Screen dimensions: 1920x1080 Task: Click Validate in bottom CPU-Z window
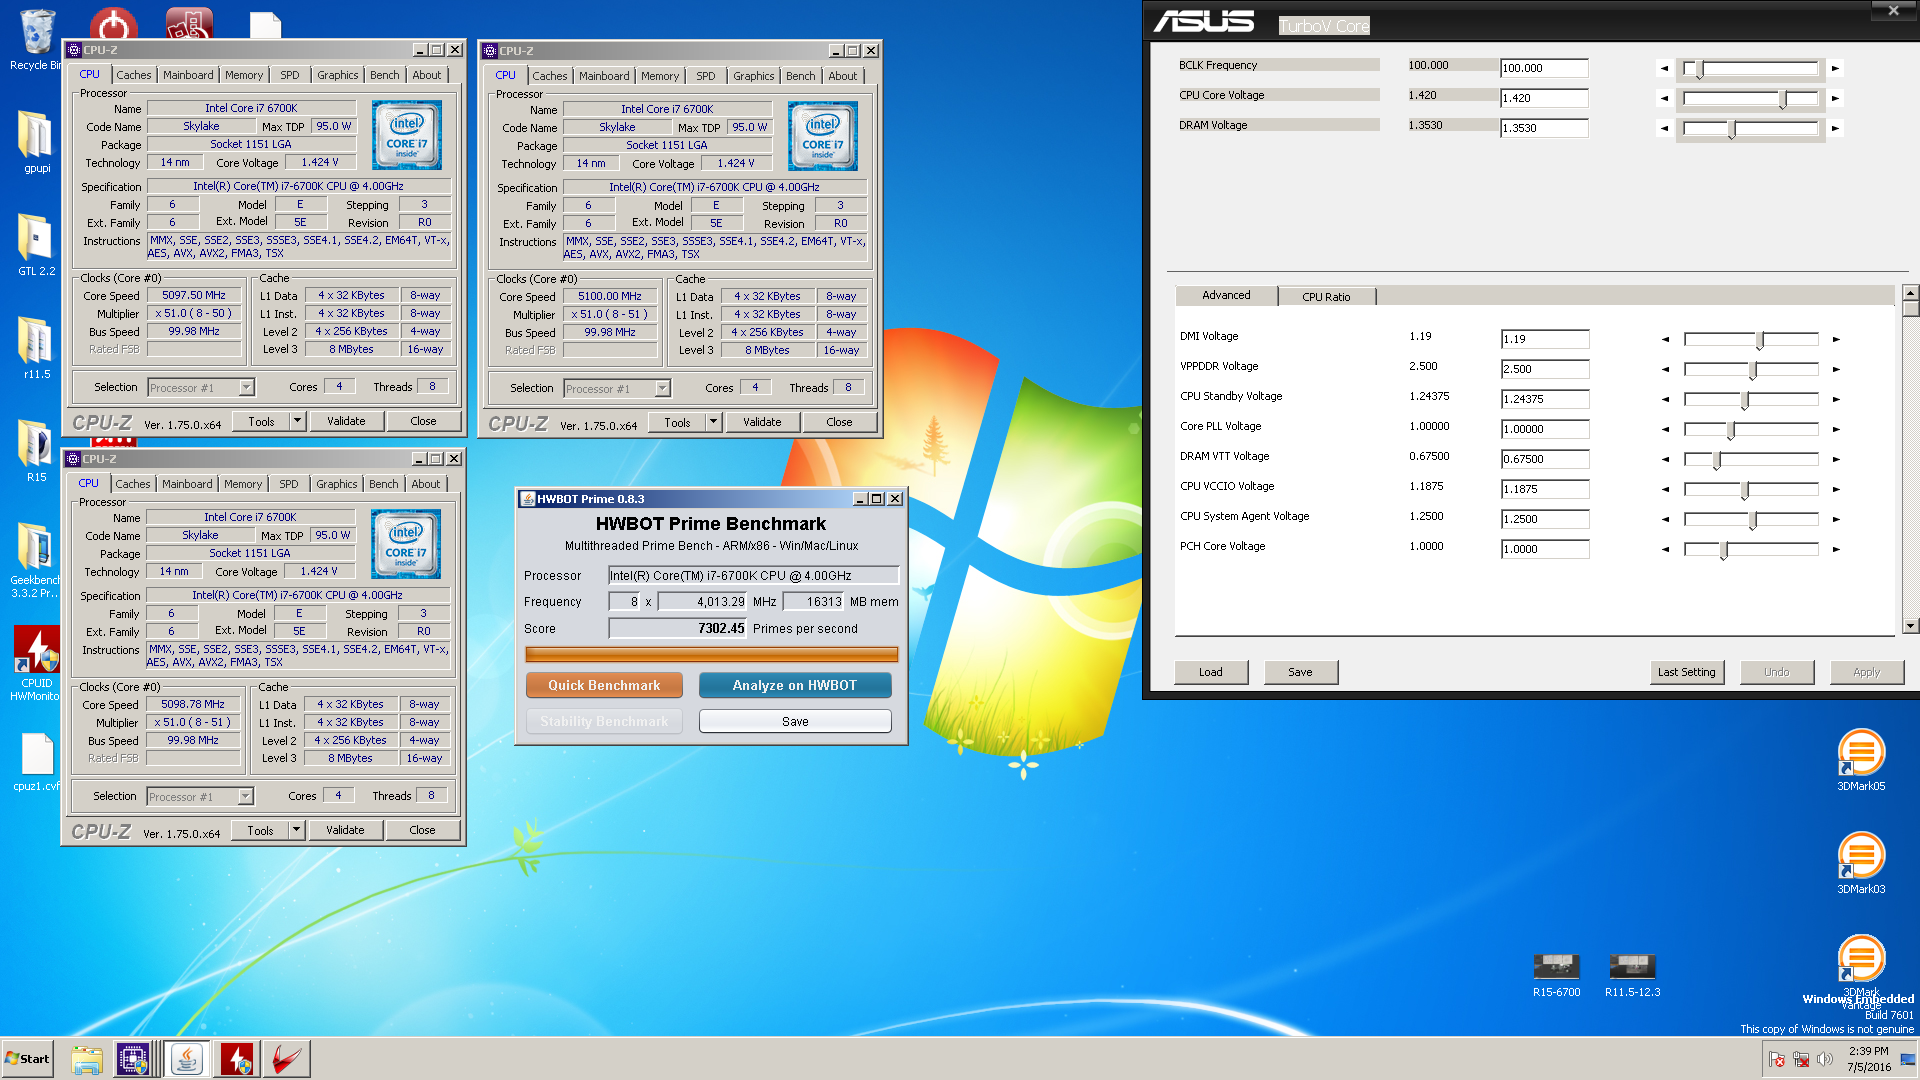pyautogui.click(x=345, y=830)
